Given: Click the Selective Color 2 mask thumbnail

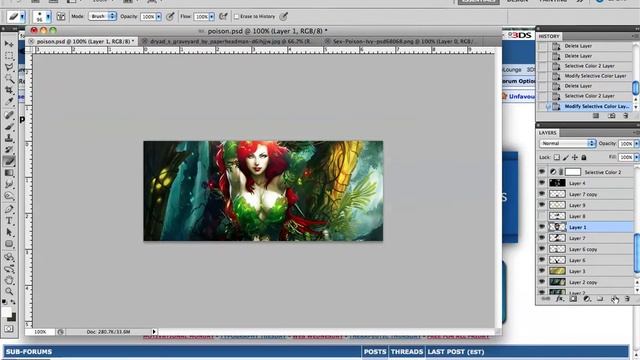Looking at the screenshot, I should 573,172.
